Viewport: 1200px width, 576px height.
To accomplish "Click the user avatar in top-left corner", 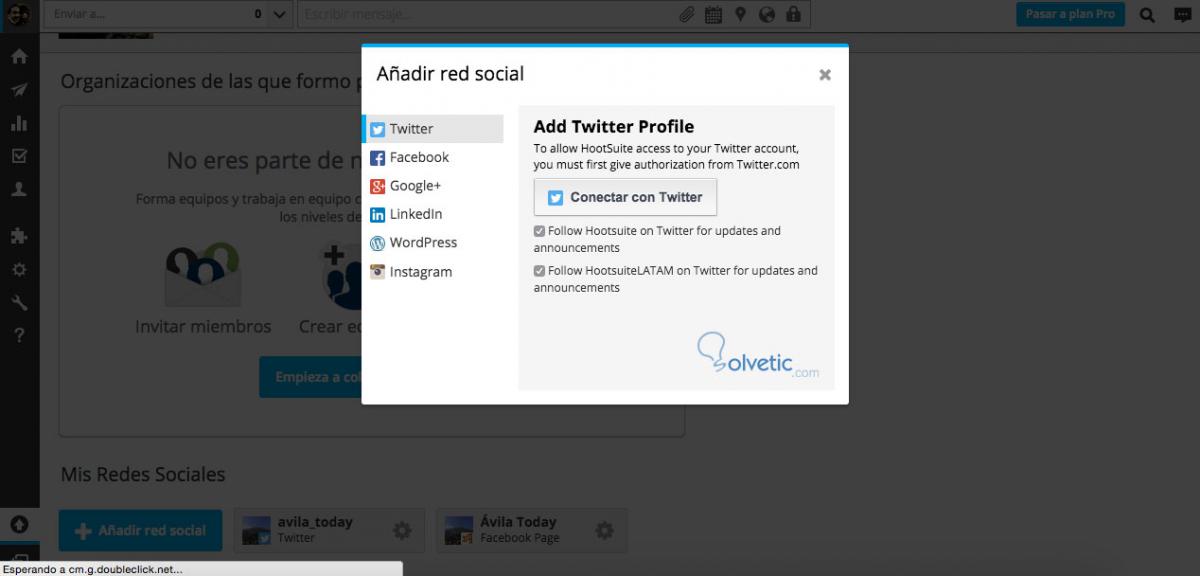I will pos(19,15).
